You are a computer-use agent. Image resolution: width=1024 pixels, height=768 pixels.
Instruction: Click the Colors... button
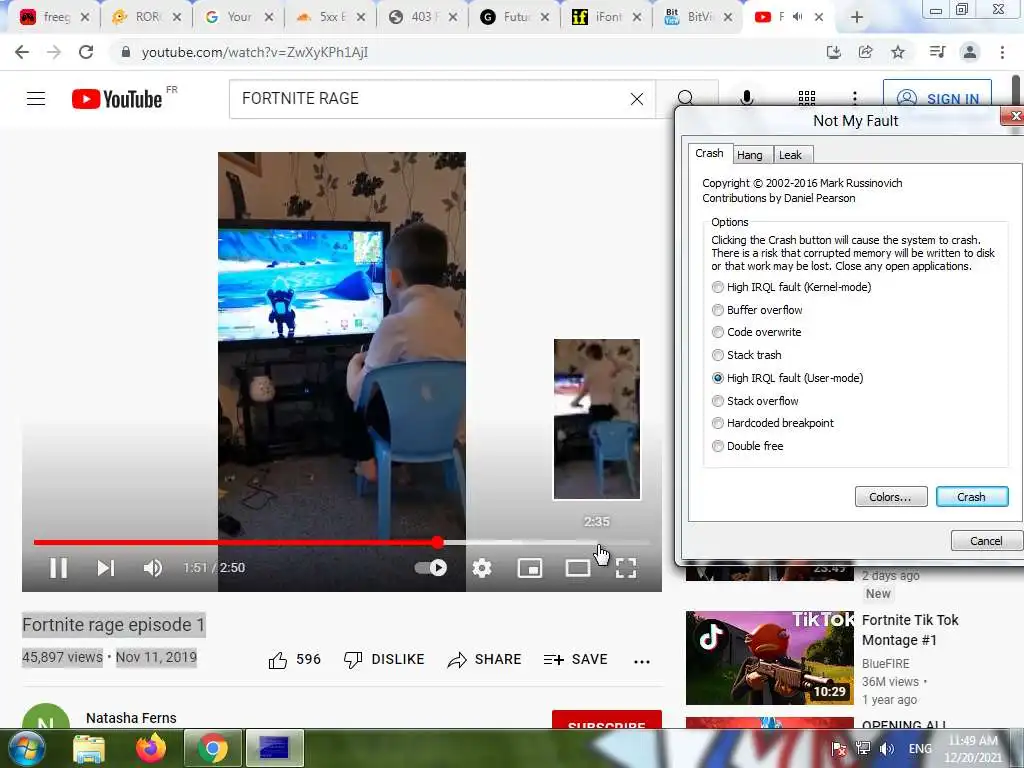[x=891, y=497]
